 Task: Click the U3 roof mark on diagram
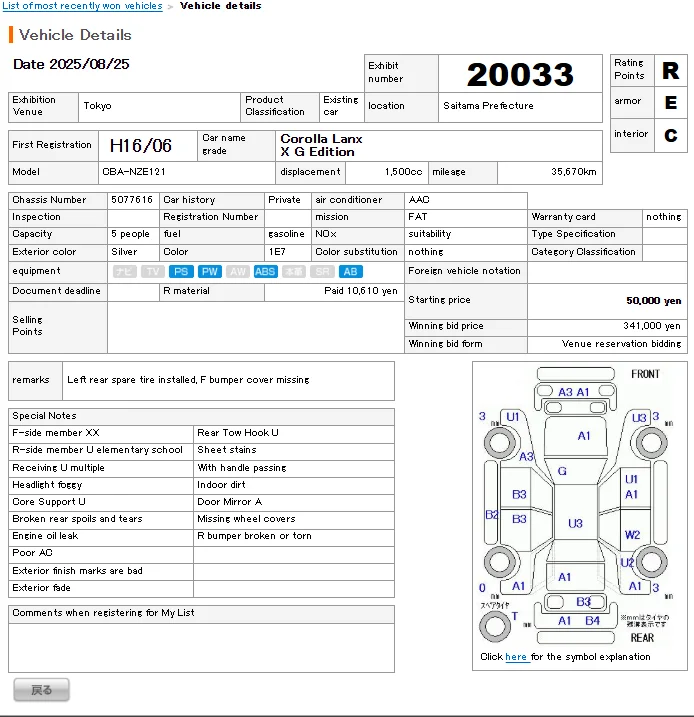pyautogui.click(x=575, y=523)
